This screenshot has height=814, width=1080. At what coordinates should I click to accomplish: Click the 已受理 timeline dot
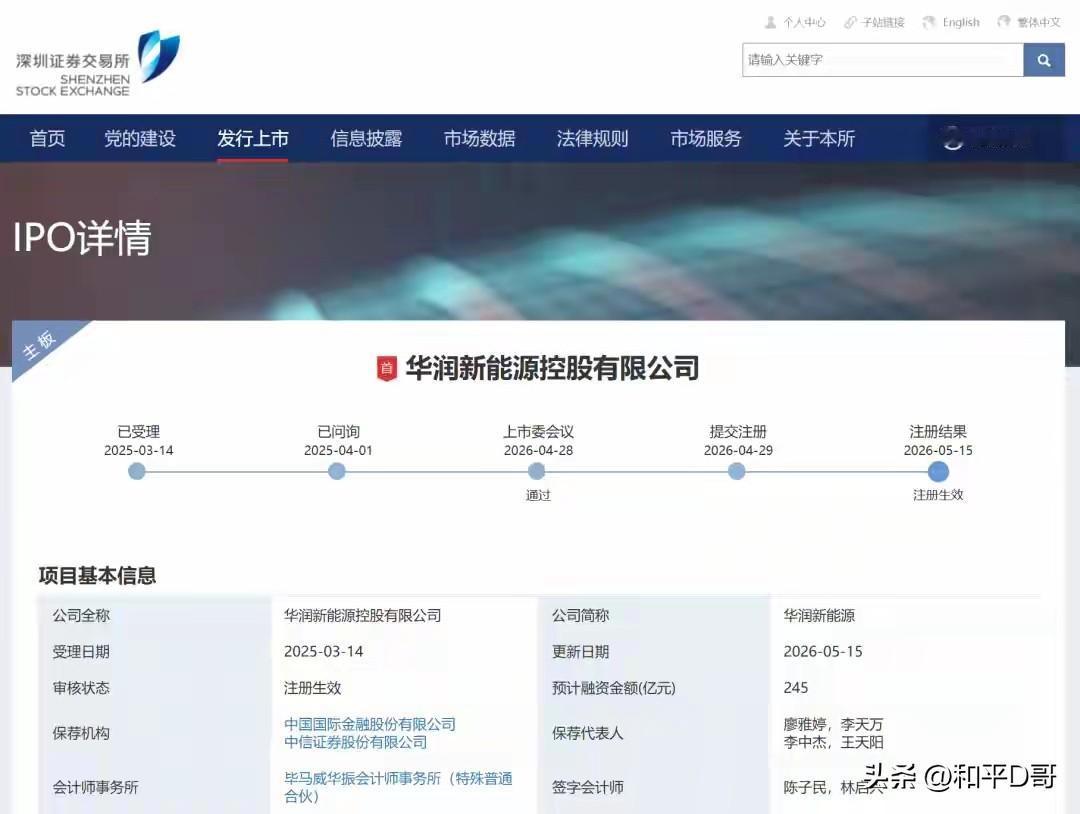coord(137,472)
